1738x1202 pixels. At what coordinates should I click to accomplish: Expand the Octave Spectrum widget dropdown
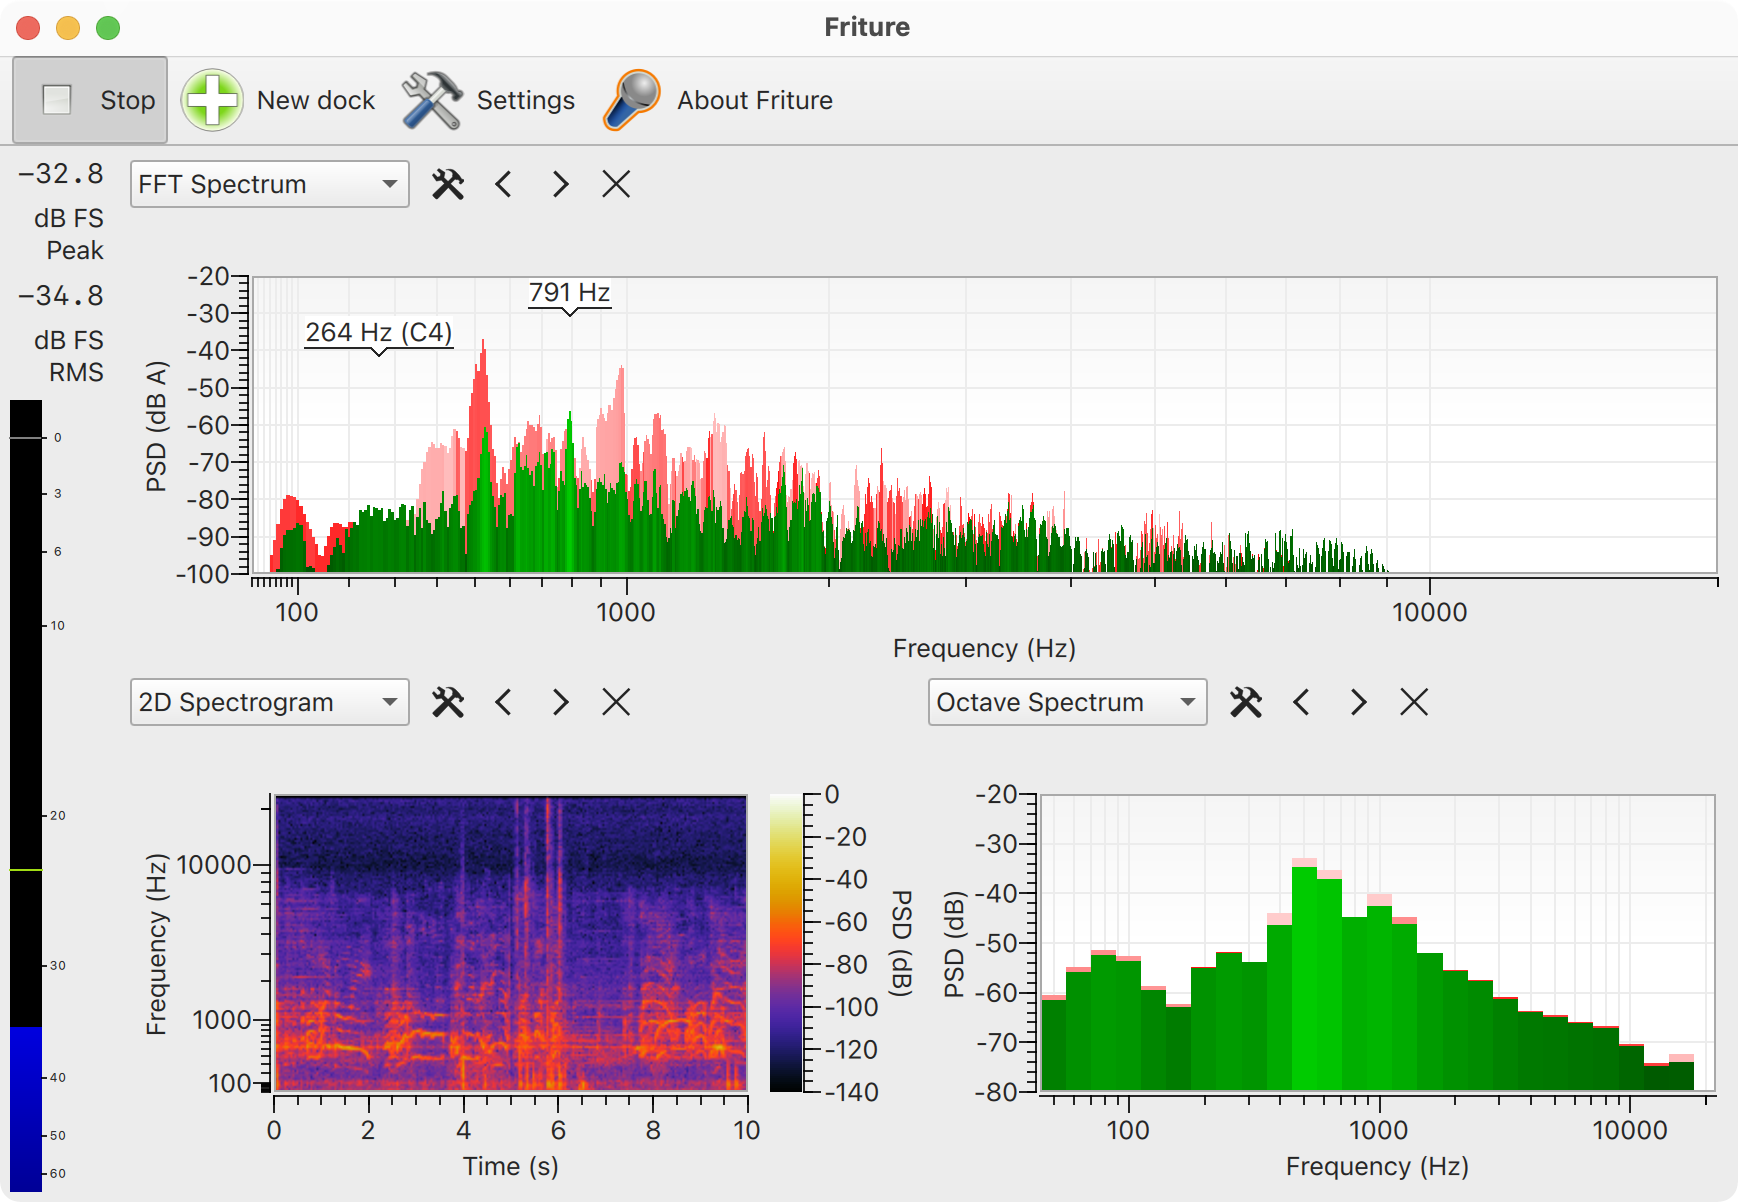pyautogui.click(x=1067, y=702)
